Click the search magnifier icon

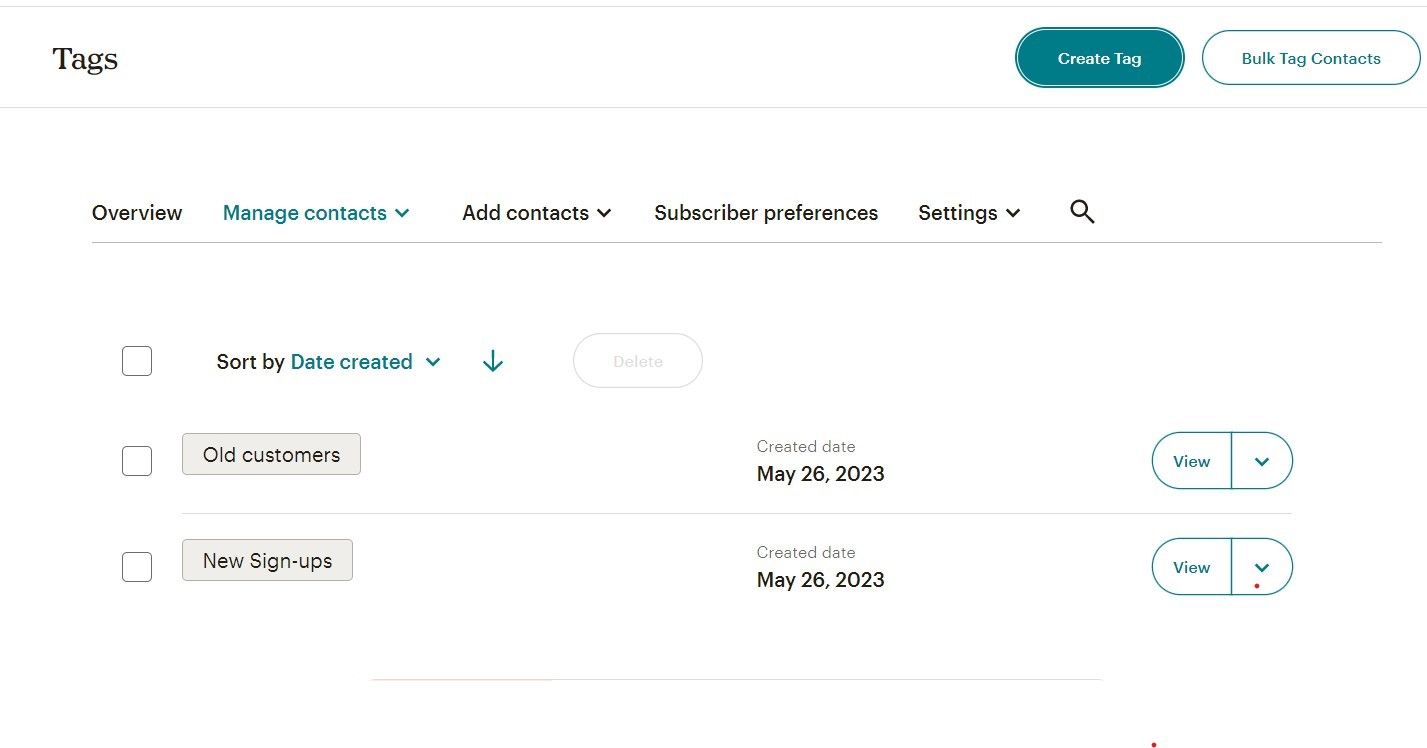coord(1082,212)
